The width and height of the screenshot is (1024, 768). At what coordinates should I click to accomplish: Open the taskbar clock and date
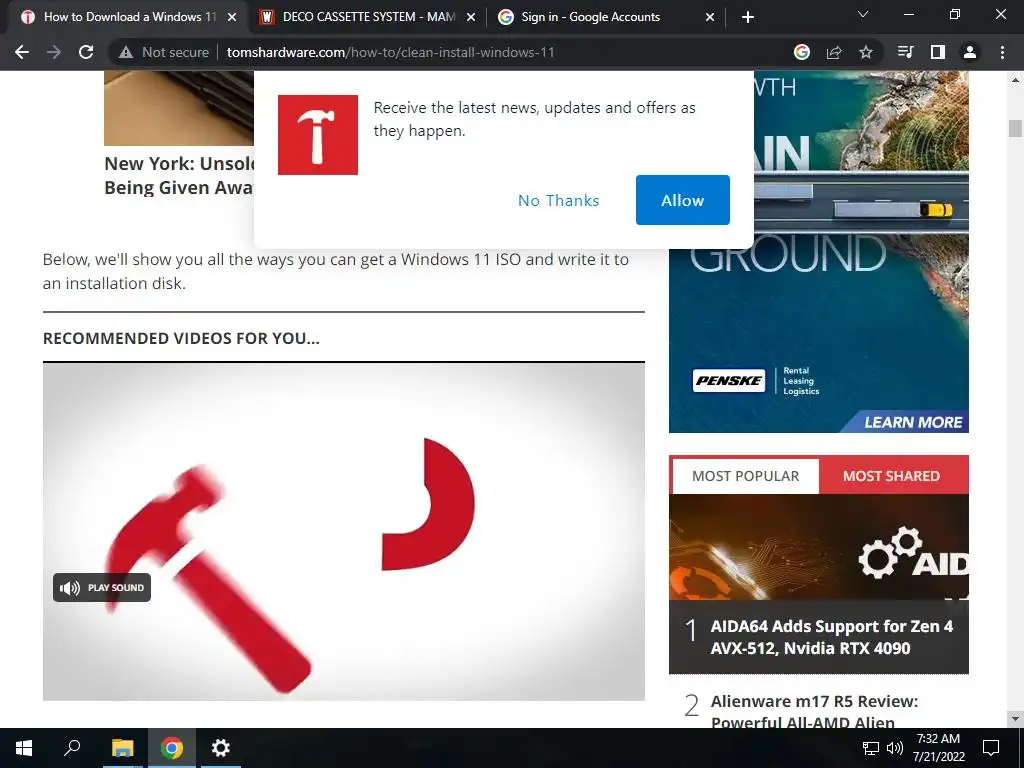pos(938,748)
